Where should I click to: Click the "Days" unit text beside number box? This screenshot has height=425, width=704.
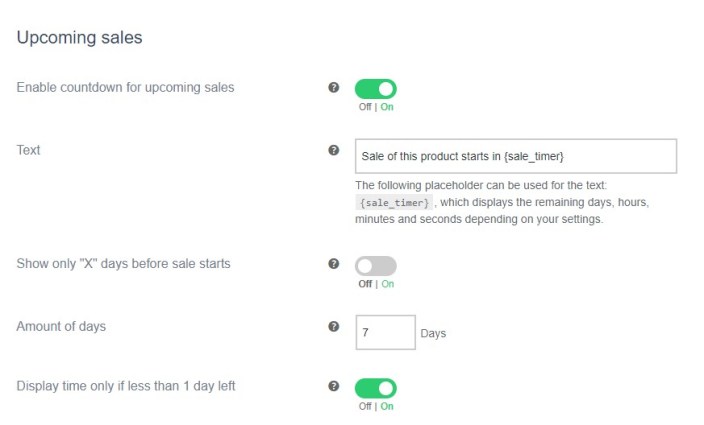tap(433, 333)
